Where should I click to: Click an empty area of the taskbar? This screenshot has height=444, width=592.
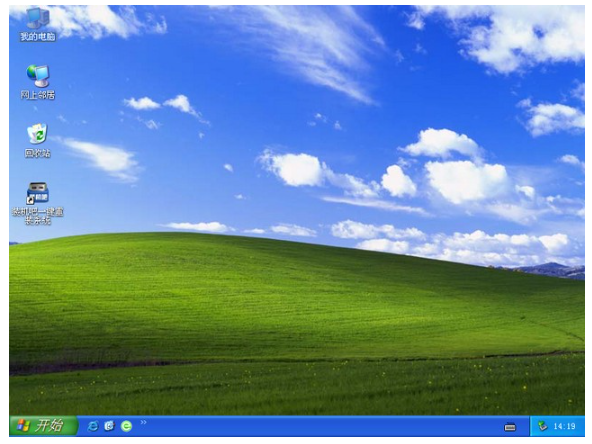tap(321, 426)
